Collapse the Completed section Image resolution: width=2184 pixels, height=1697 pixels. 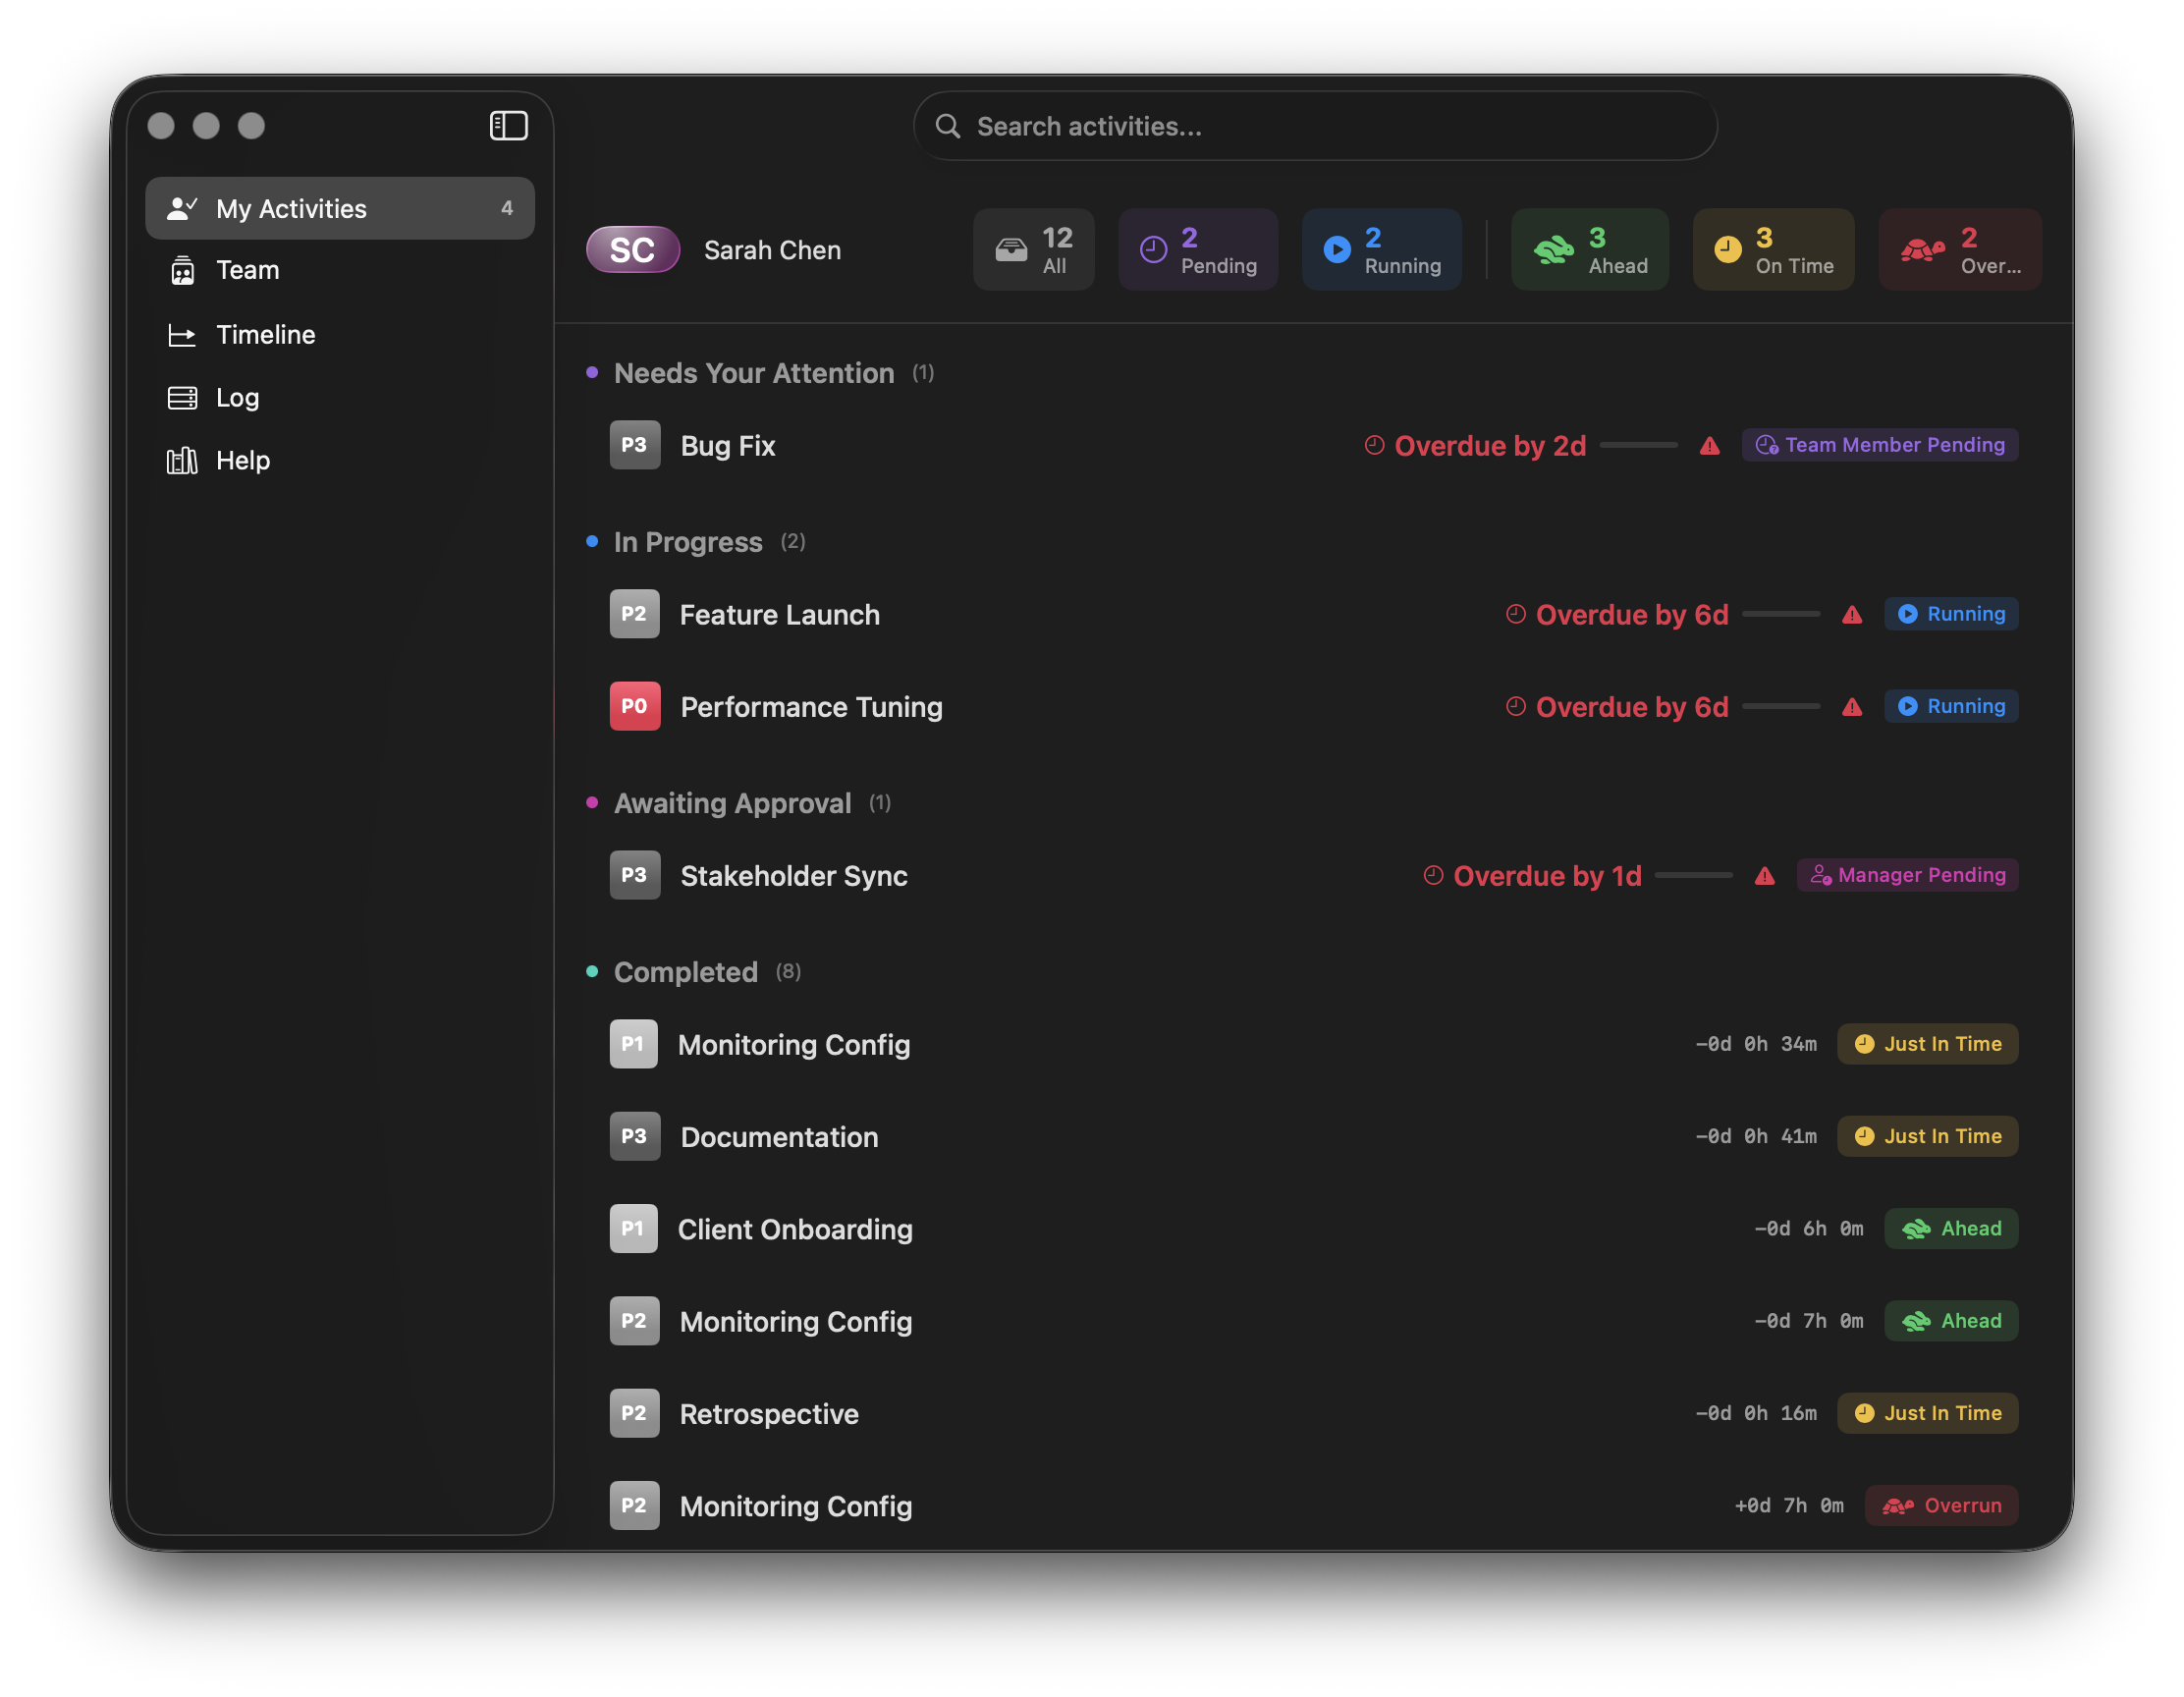685,971
